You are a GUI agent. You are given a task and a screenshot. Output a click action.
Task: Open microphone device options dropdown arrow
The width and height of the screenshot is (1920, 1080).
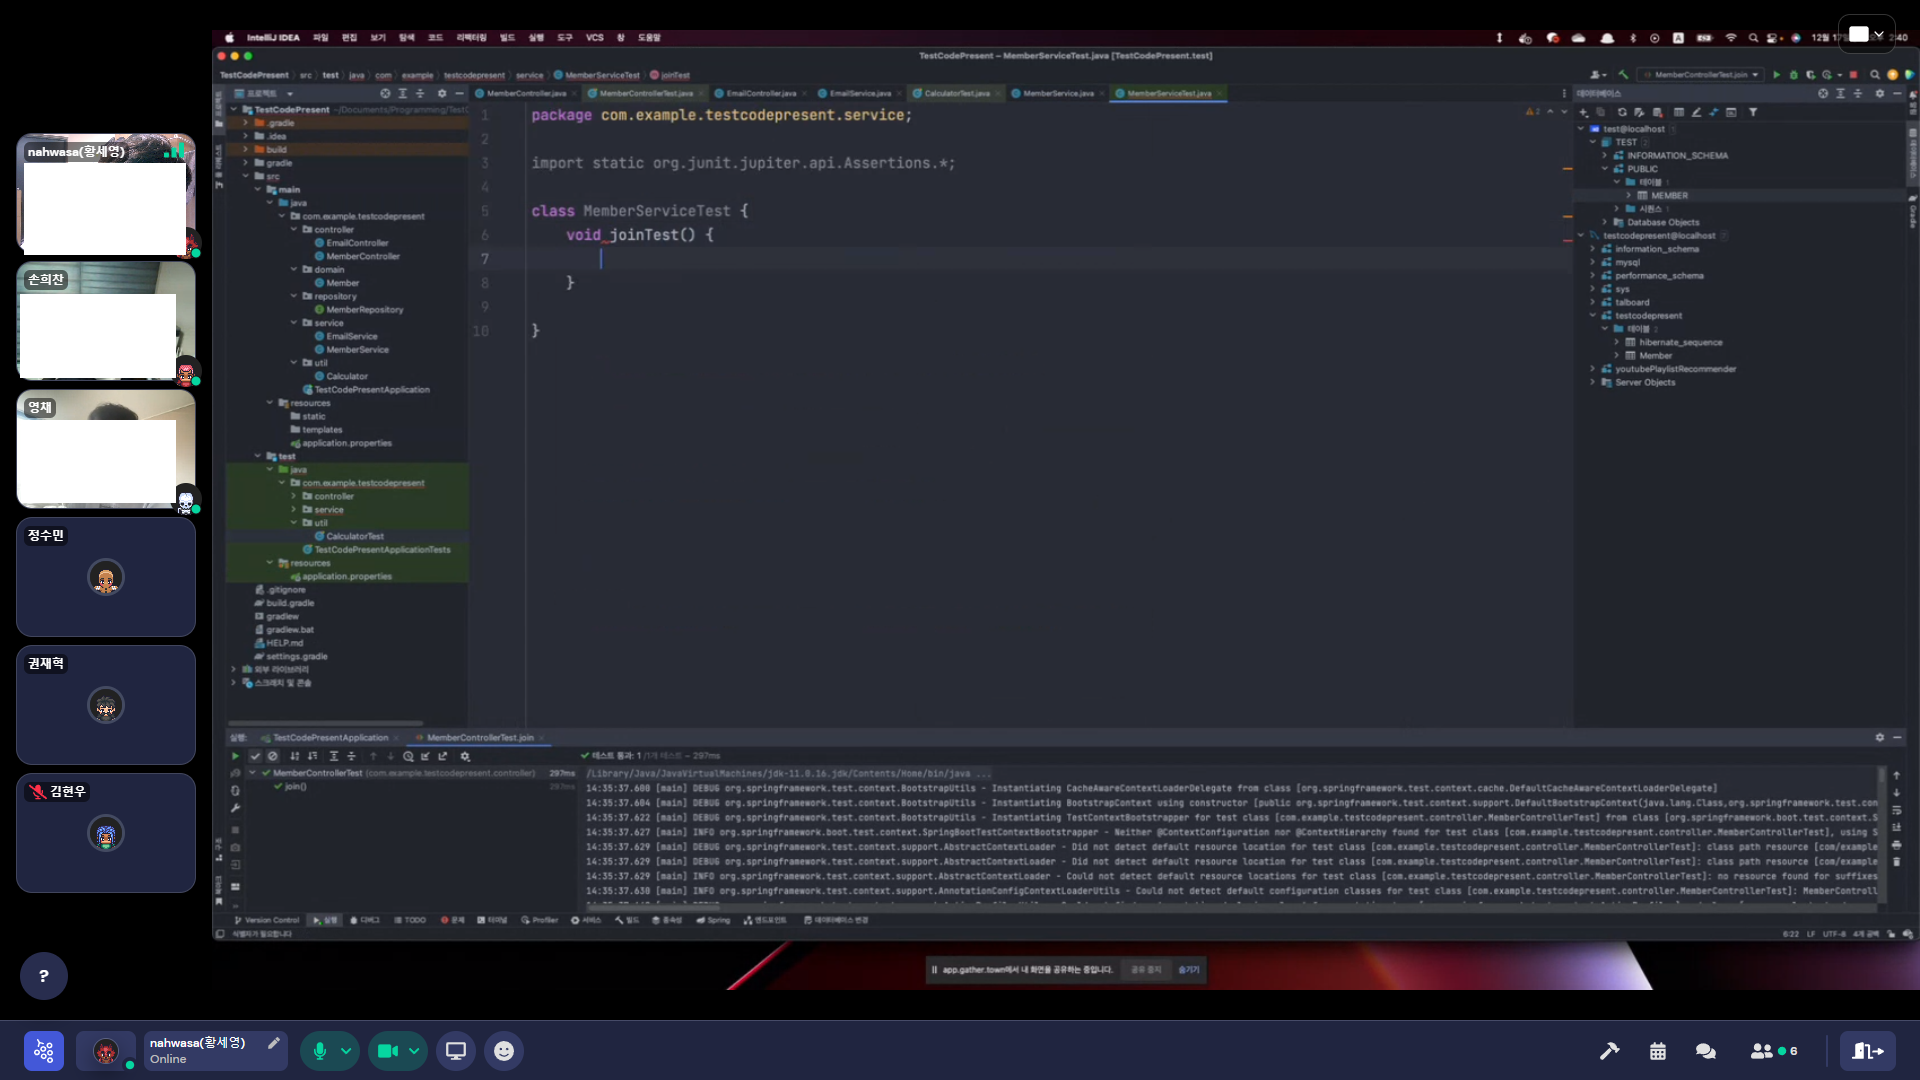[346, 1051]
